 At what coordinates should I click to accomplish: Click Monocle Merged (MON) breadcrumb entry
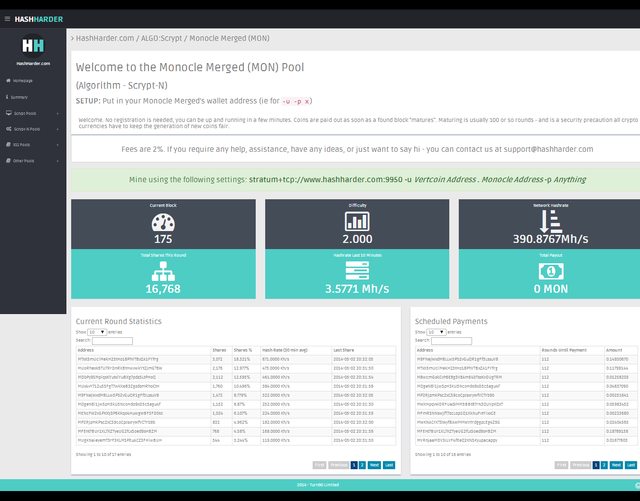pyautogui.click(x=229, y=38)
